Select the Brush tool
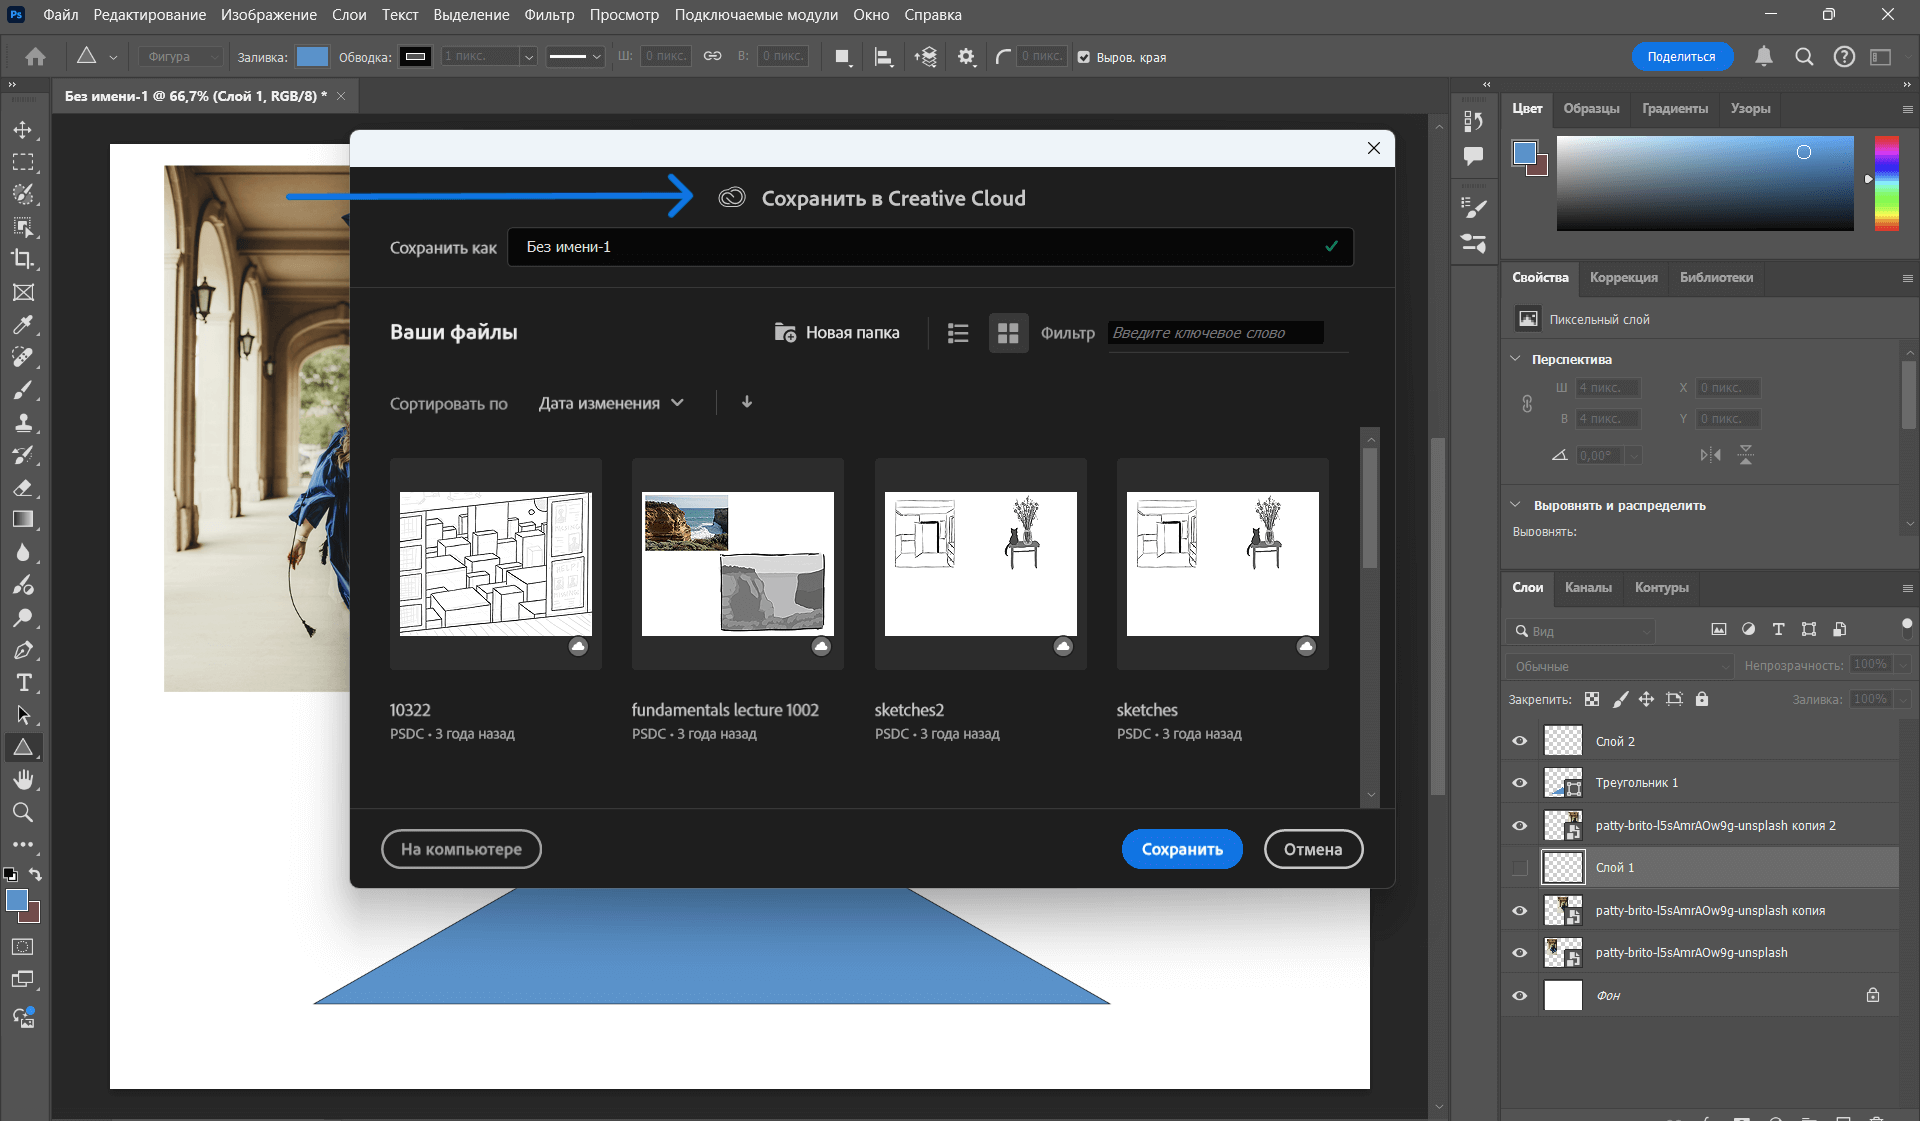This screenshot has height=1121, width=1920. (x=23, y=390)
